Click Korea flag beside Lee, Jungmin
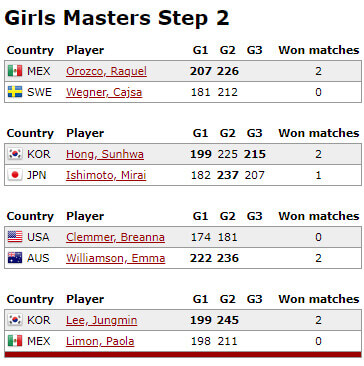Image resolution: width=364 pixels, height=366 pixels. [x=15, y=320]
